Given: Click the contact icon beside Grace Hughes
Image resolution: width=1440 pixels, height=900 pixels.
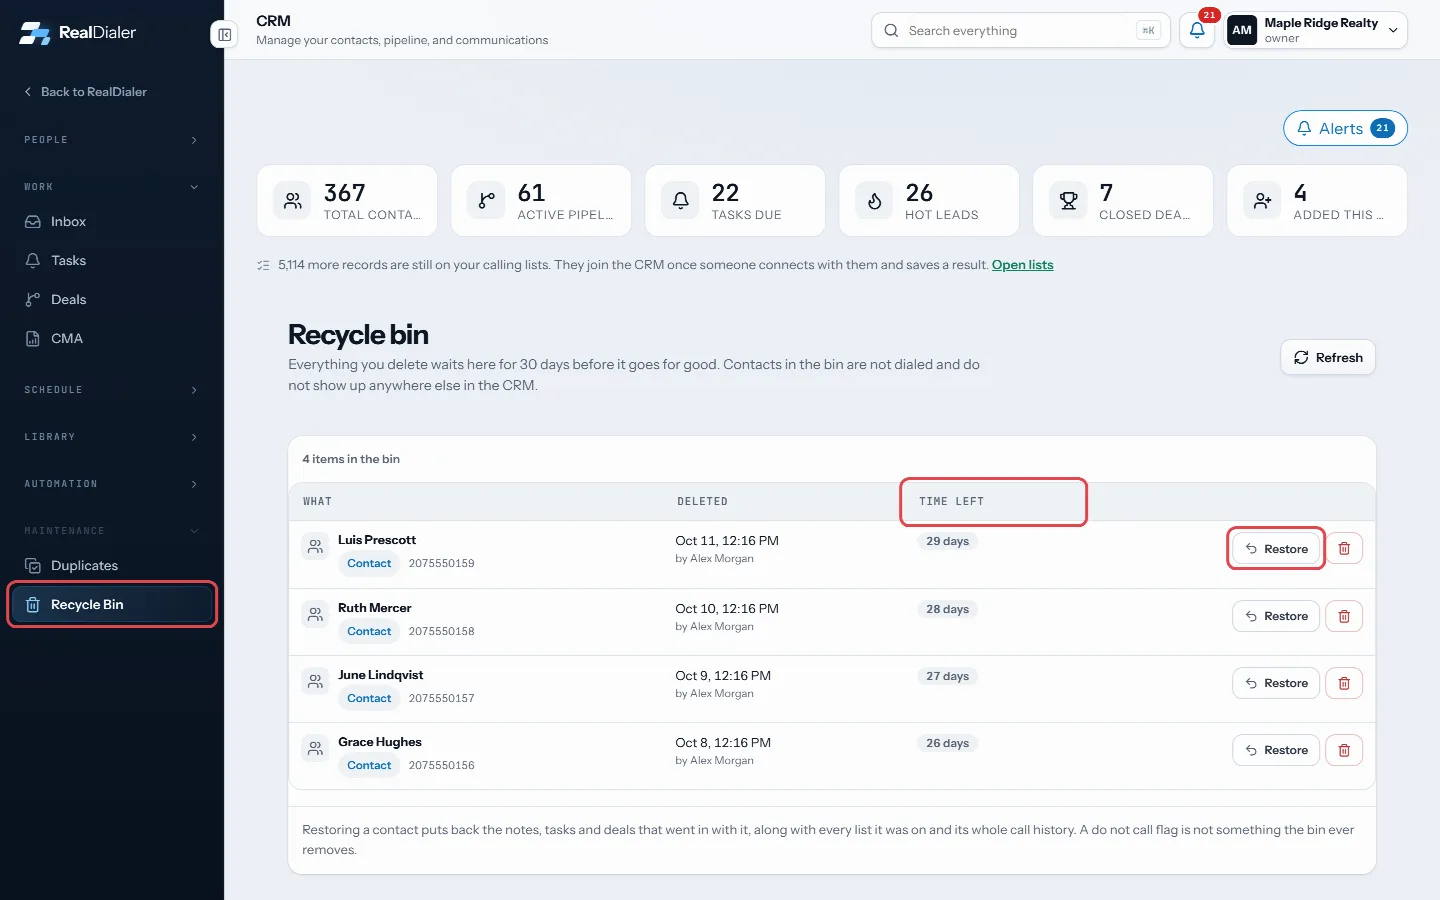Looking at the screenshot, I should 315,749.
